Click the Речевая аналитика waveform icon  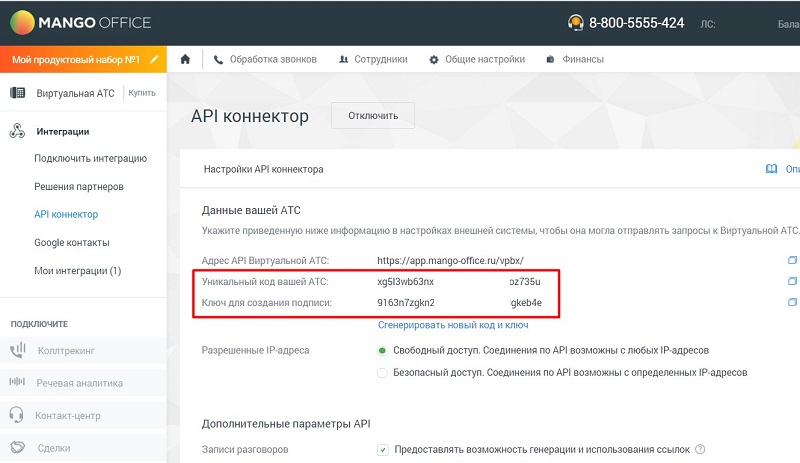[x=17, y=382]
